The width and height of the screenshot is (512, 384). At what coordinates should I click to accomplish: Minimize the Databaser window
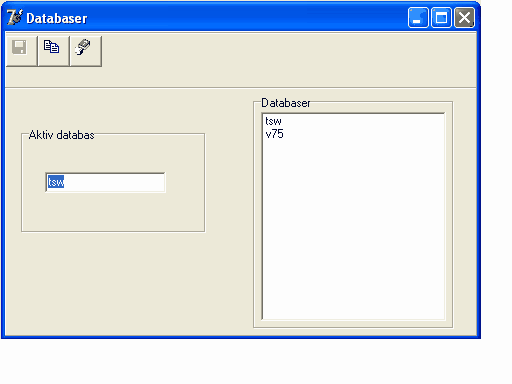tap(418, 18)
